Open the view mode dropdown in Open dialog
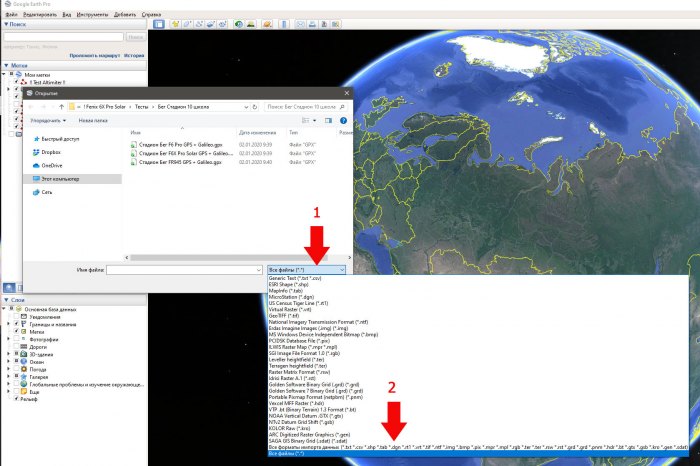Viewport: 700px width, 466px height. point(314,121)
